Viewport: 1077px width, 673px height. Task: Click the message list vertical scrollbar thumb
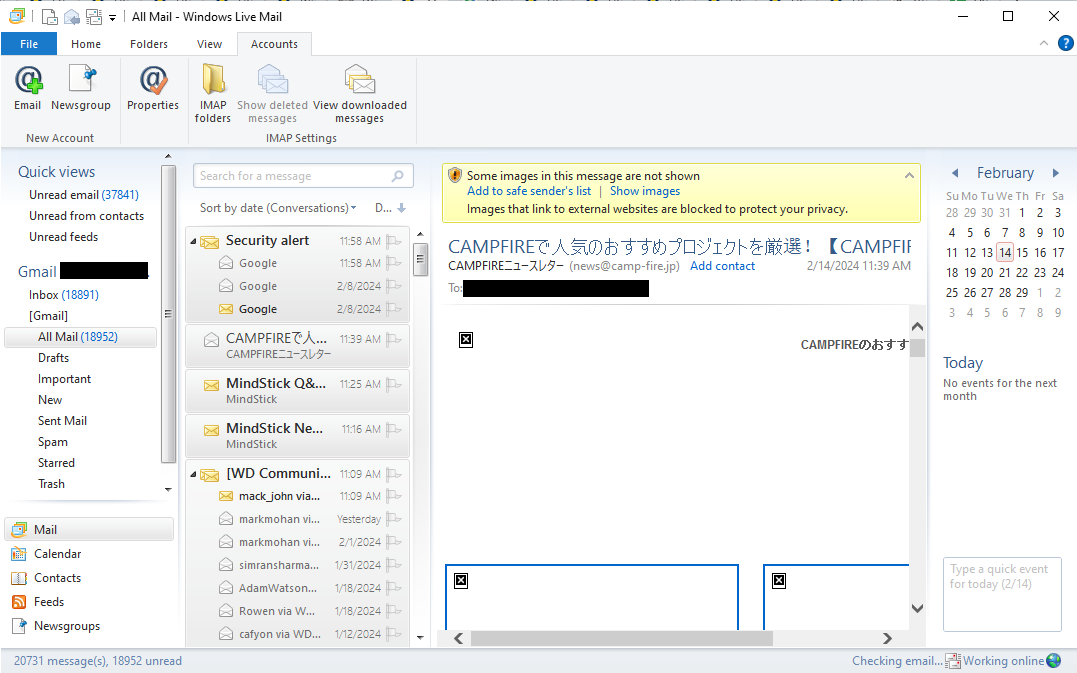coord(420,259)
